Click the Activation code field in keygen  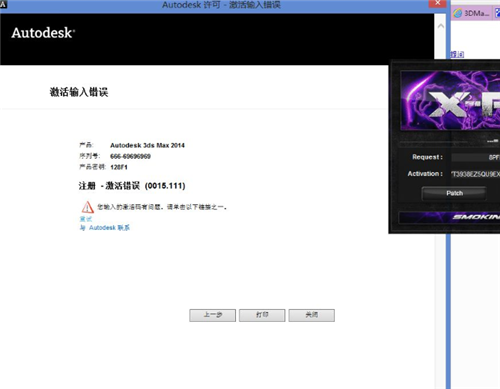pos(476,174)
